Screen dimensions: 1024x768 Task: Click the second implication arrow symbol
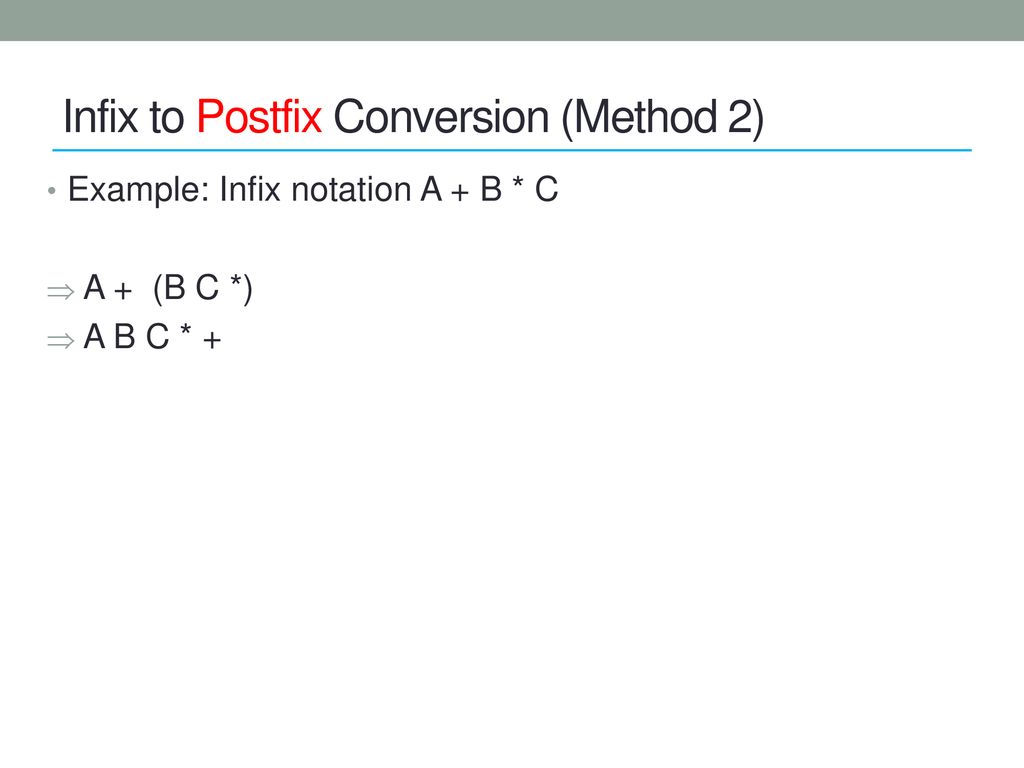61,340
